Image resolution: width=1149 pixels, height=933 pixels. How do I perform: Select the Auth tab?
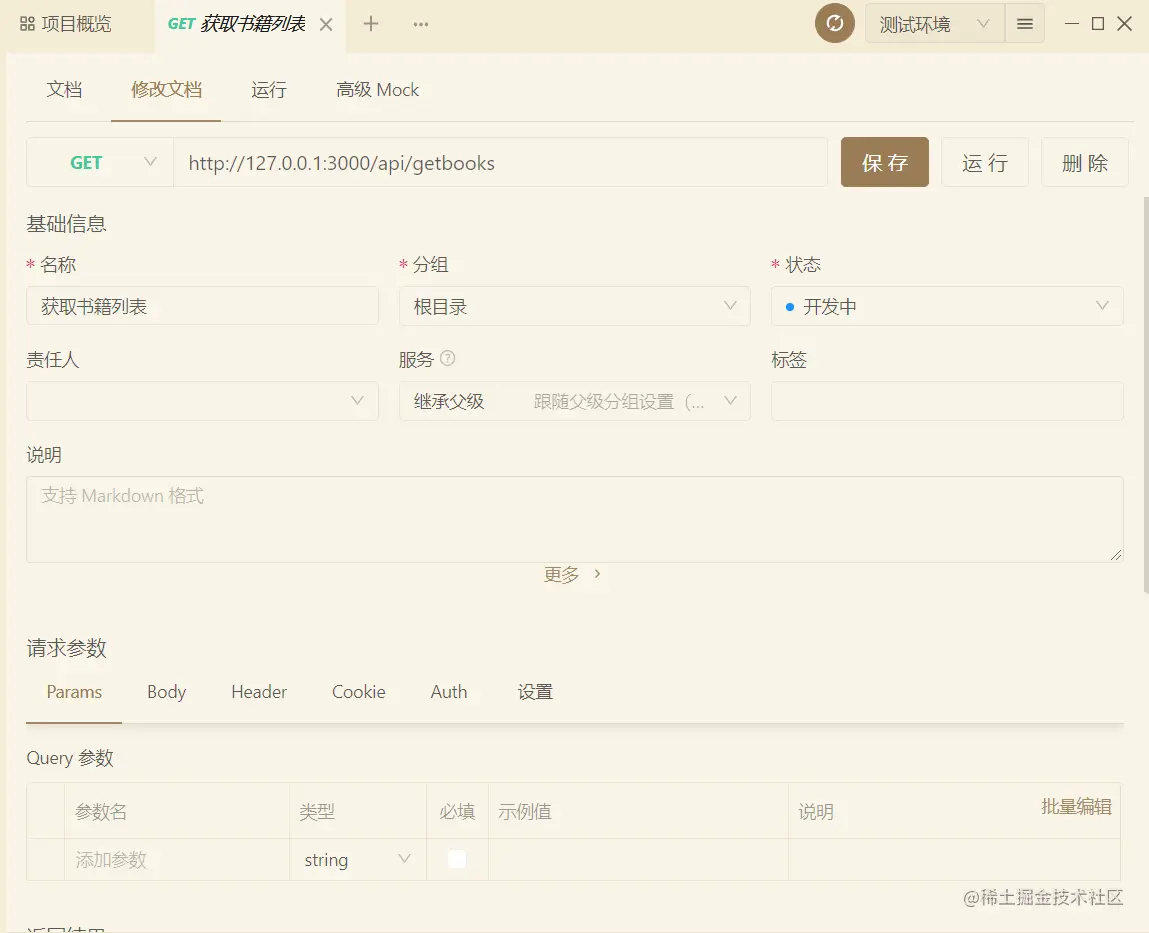[x=448, y=692]
